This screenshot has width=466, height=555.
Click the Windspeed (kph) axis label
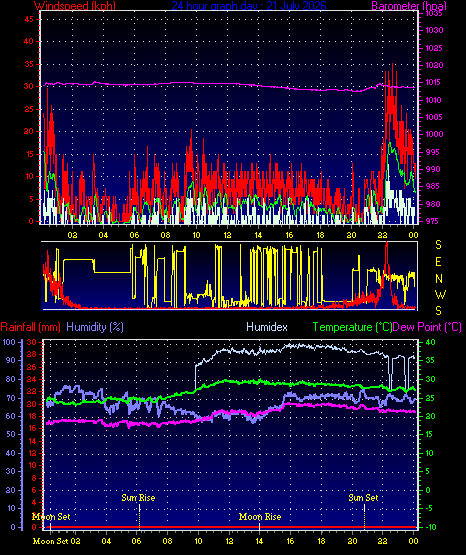[75, 6]
